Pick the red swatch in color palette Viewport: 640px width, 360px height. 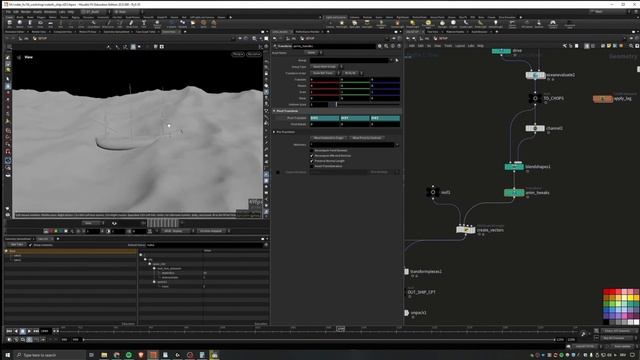606,291
